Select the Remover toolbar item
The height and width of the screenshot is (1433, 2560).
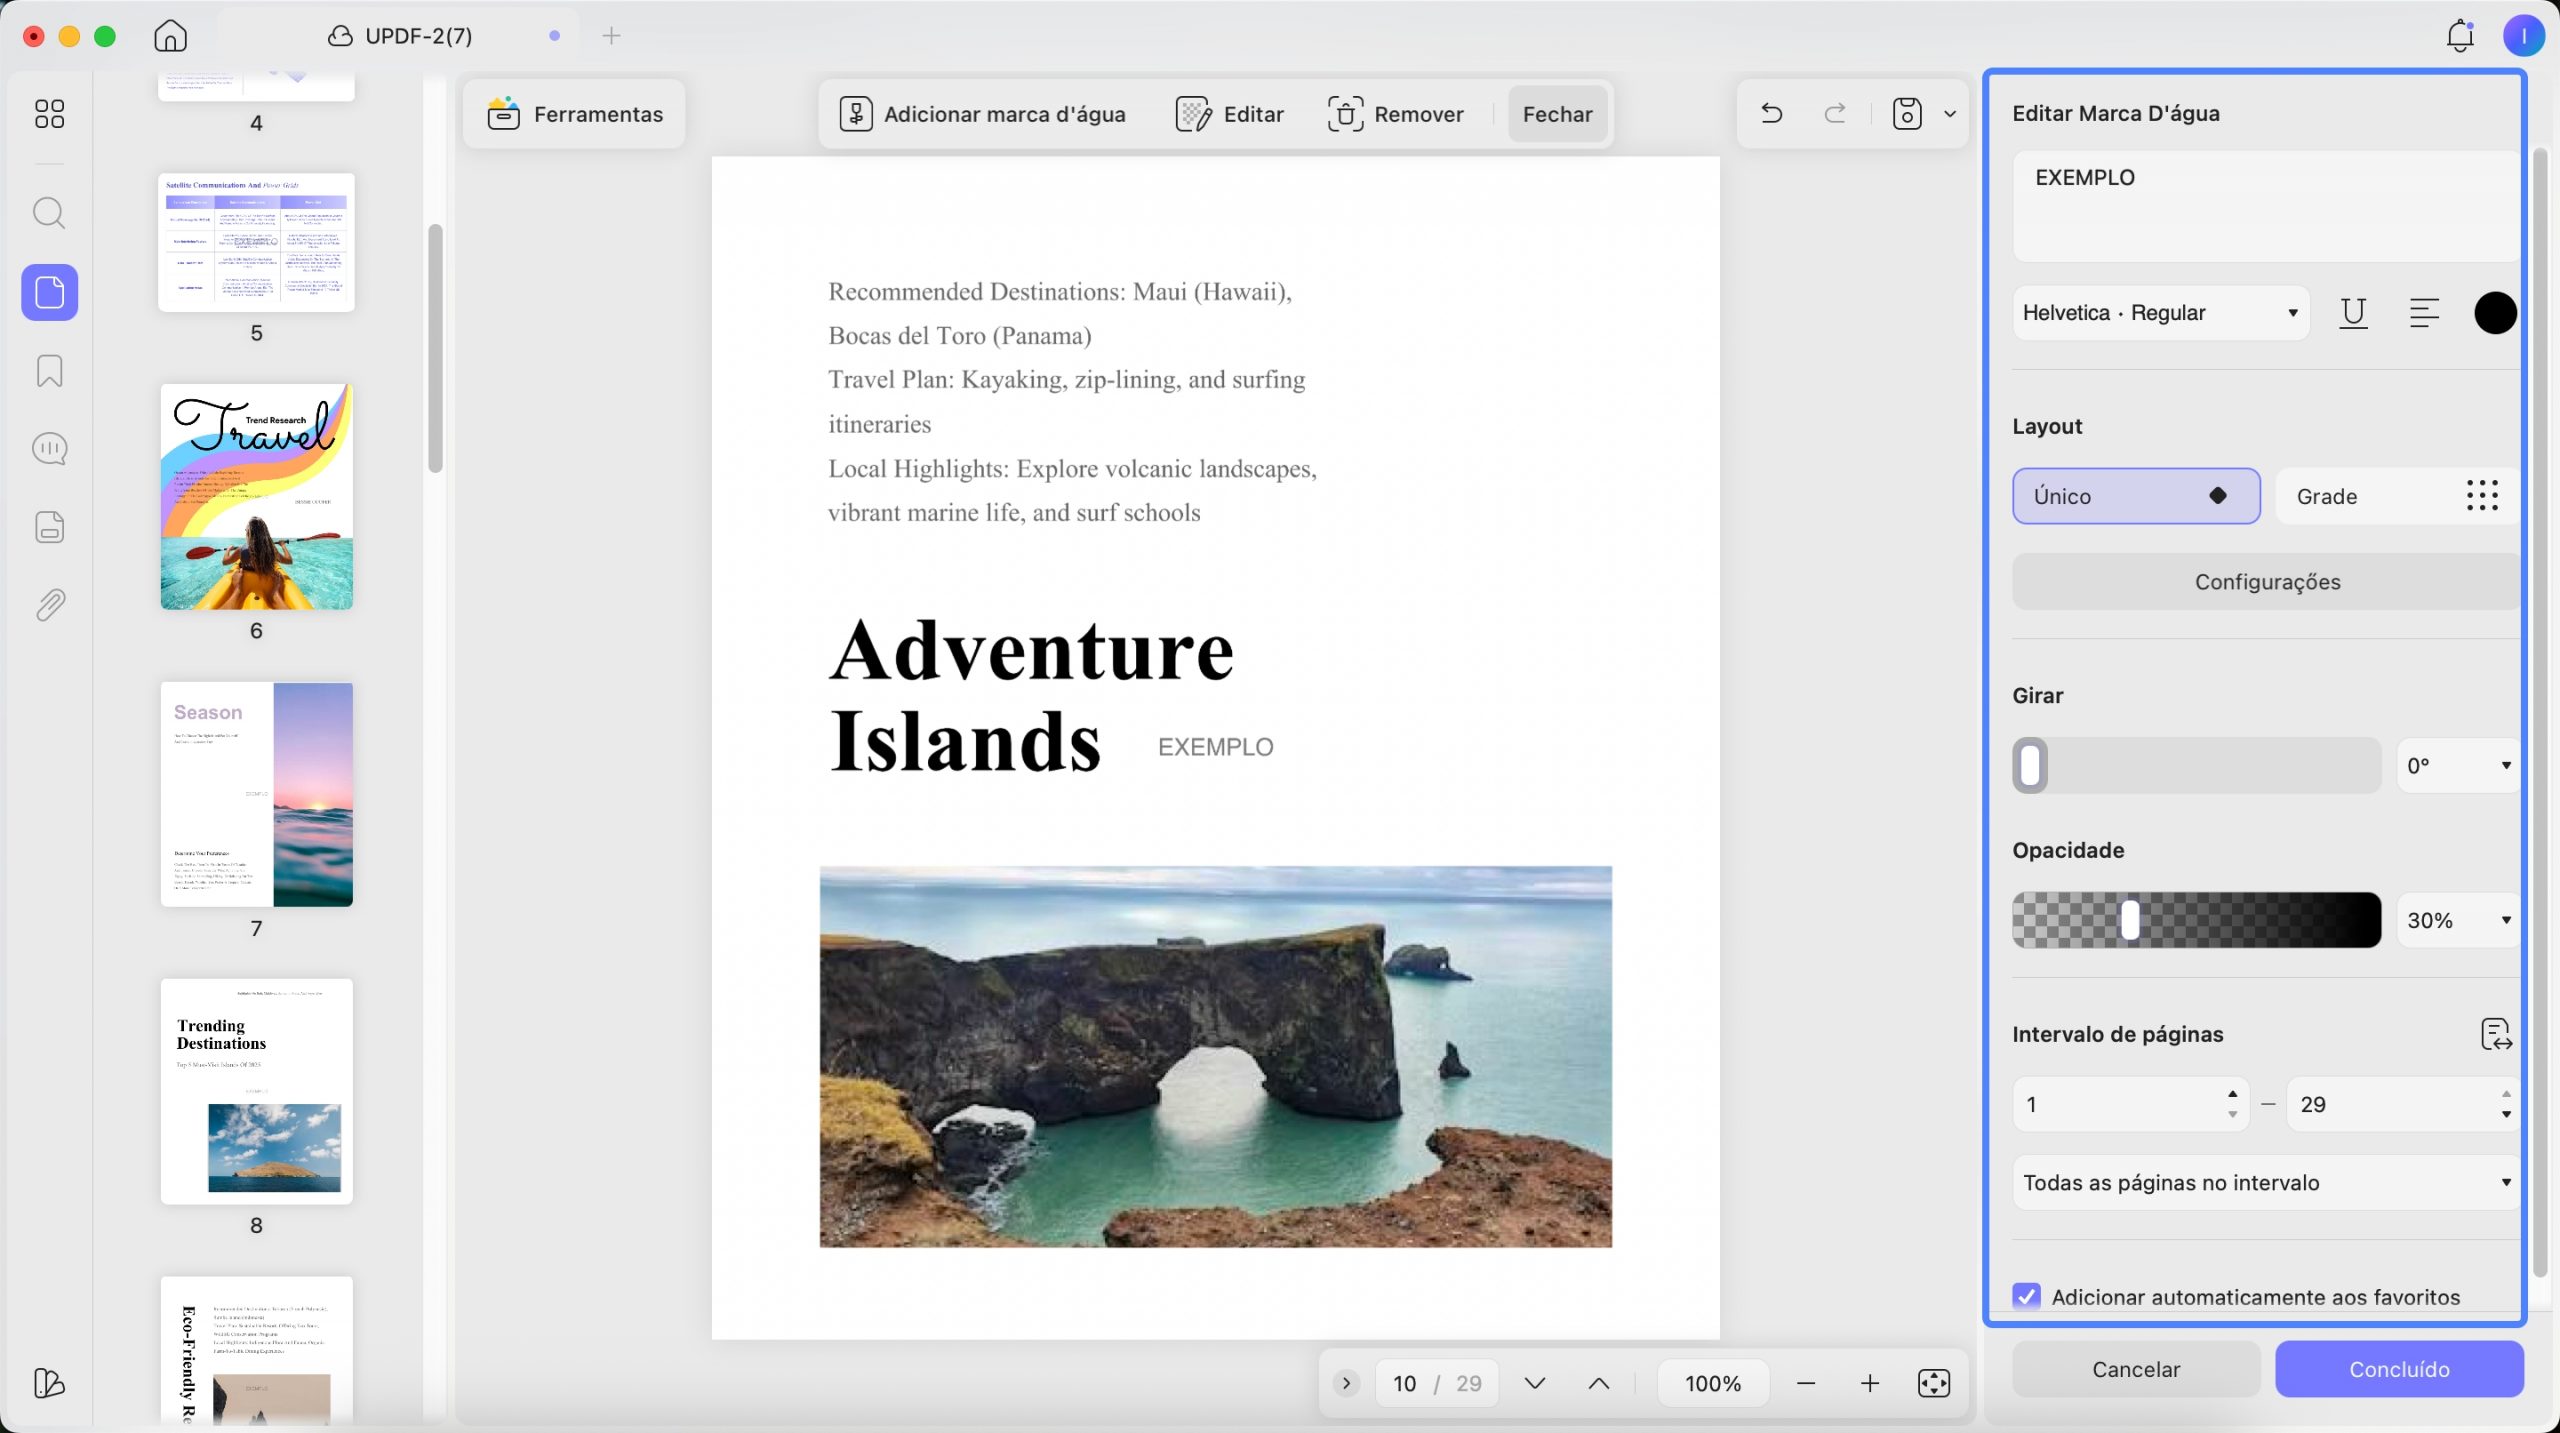pyautogui.click(x=1395, y=114)
